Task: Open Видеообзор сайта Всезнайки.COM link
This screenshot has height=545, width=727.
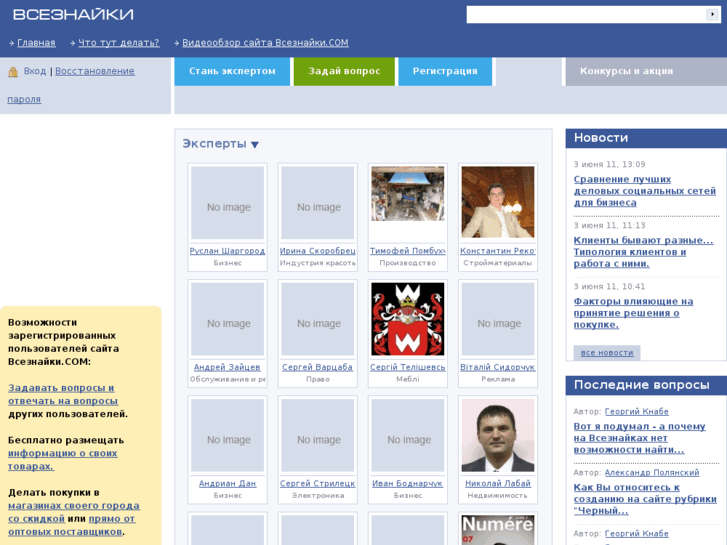Action: 265,43
